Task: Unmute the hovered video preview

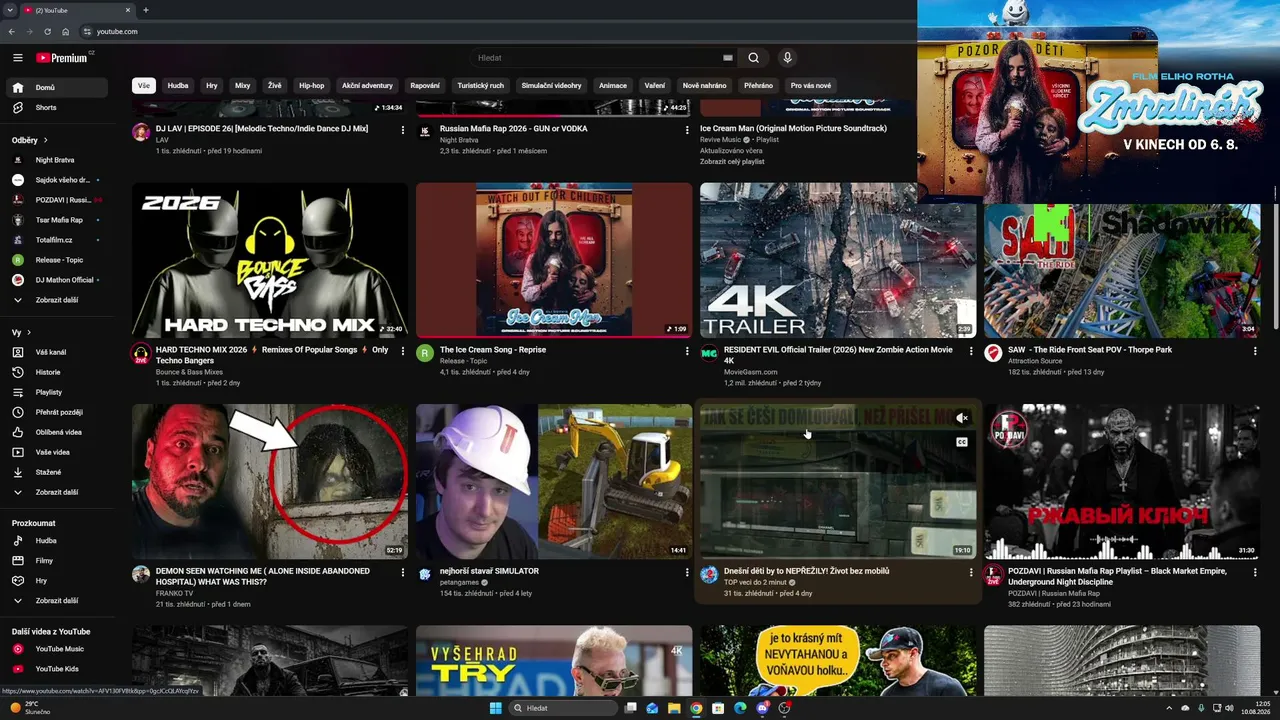Action: [x=961, y=418]
